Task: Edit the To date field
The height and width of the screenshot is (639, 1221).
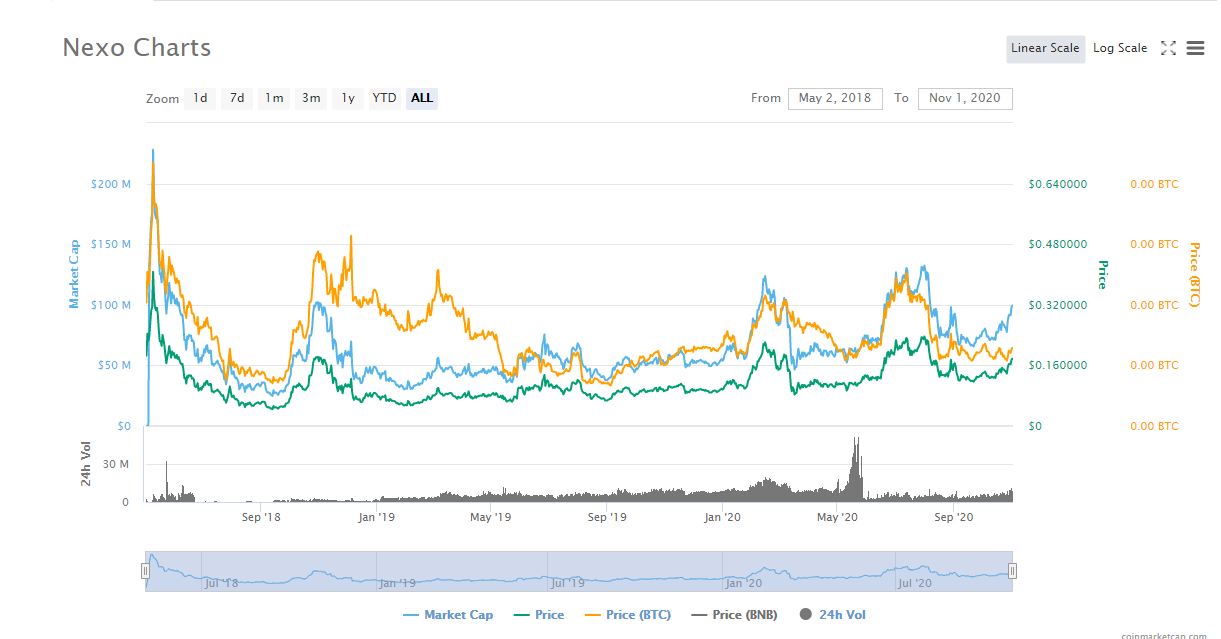Action: click(x=965, y=98)
